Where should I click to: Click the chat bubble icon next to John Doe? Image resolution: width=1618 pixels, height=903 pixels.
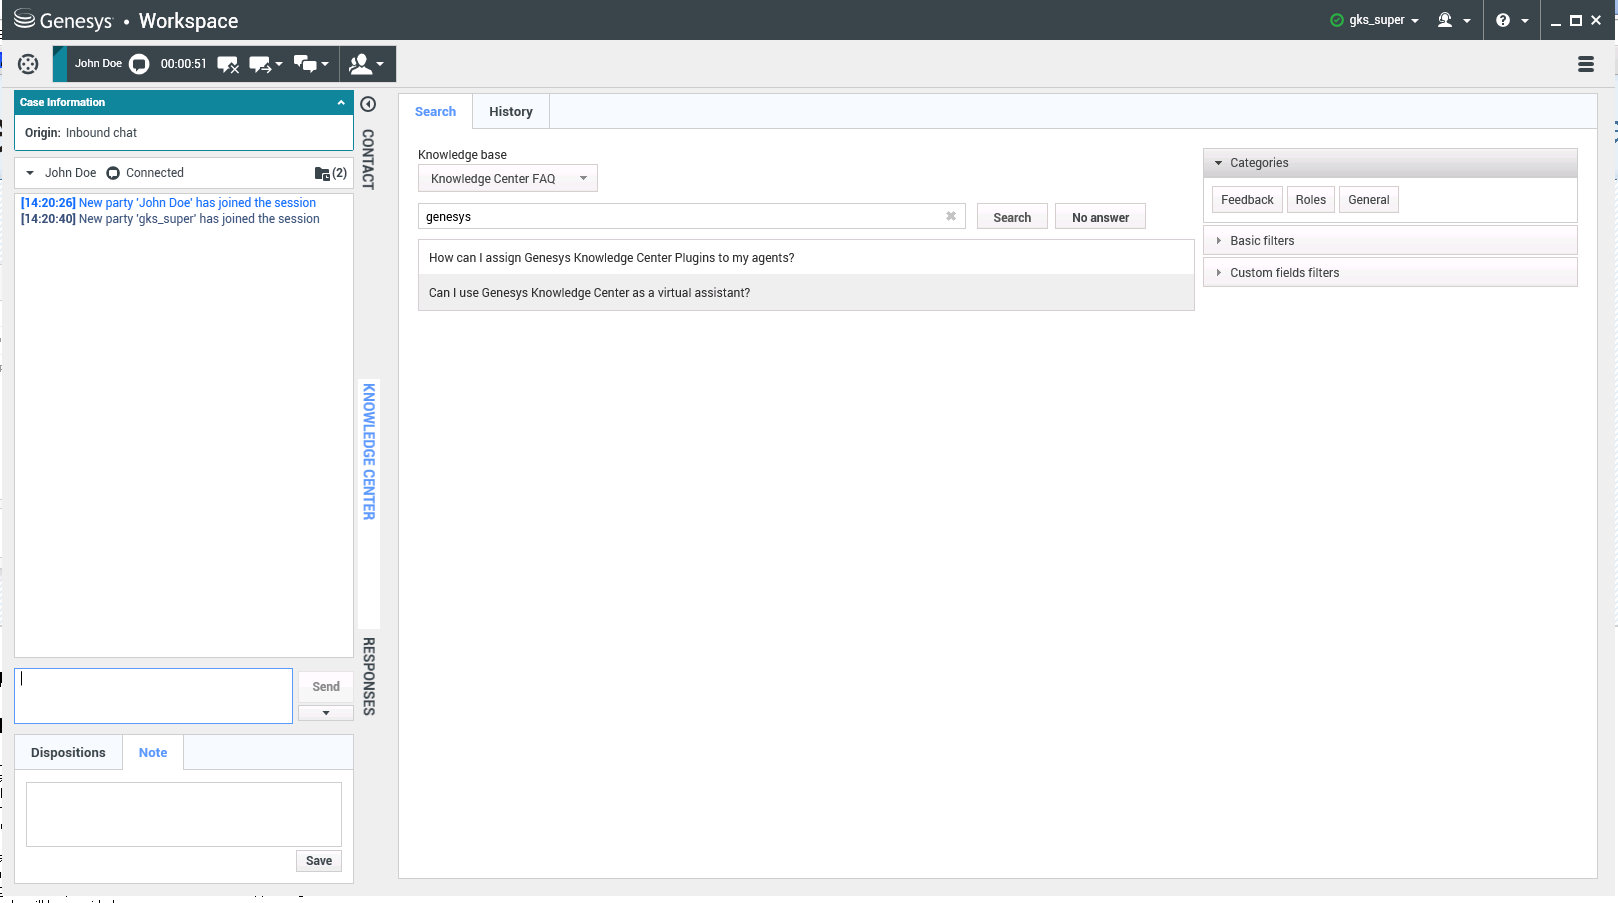[139, 64]
